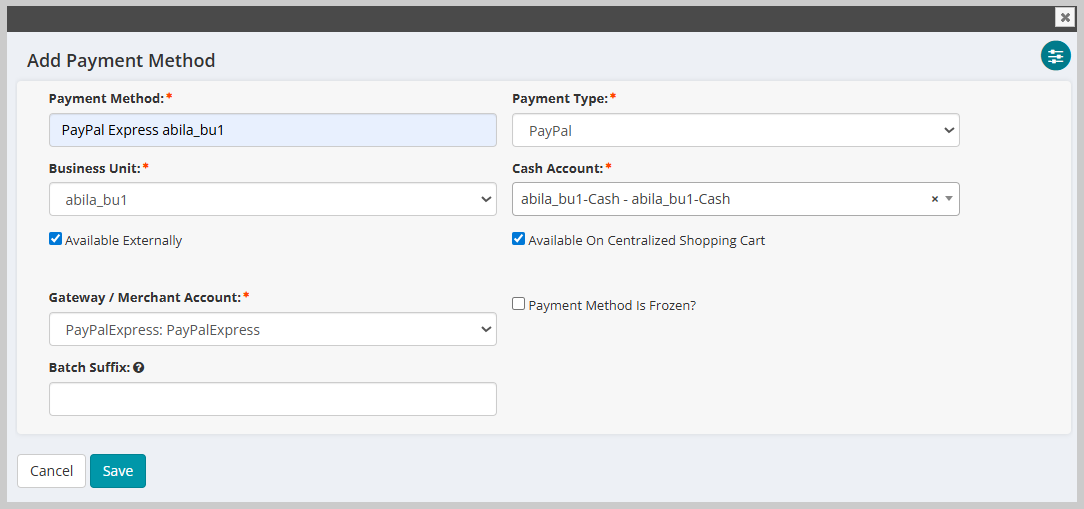This screenshot has height=509, width=1084.
Task: Click the Add Payment Method heading
Action: point(121,60)
